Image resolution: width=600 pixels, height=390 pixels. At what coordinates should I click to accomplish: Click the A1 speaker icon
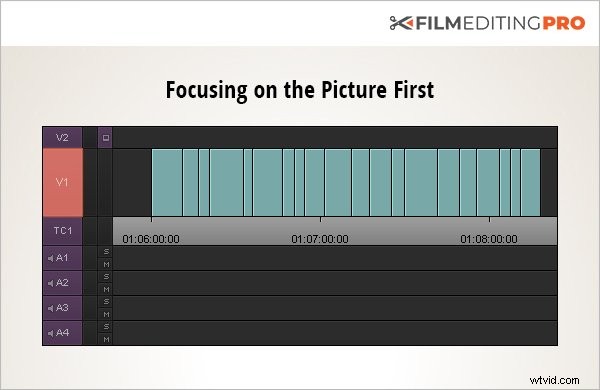(x=51, y=258)
